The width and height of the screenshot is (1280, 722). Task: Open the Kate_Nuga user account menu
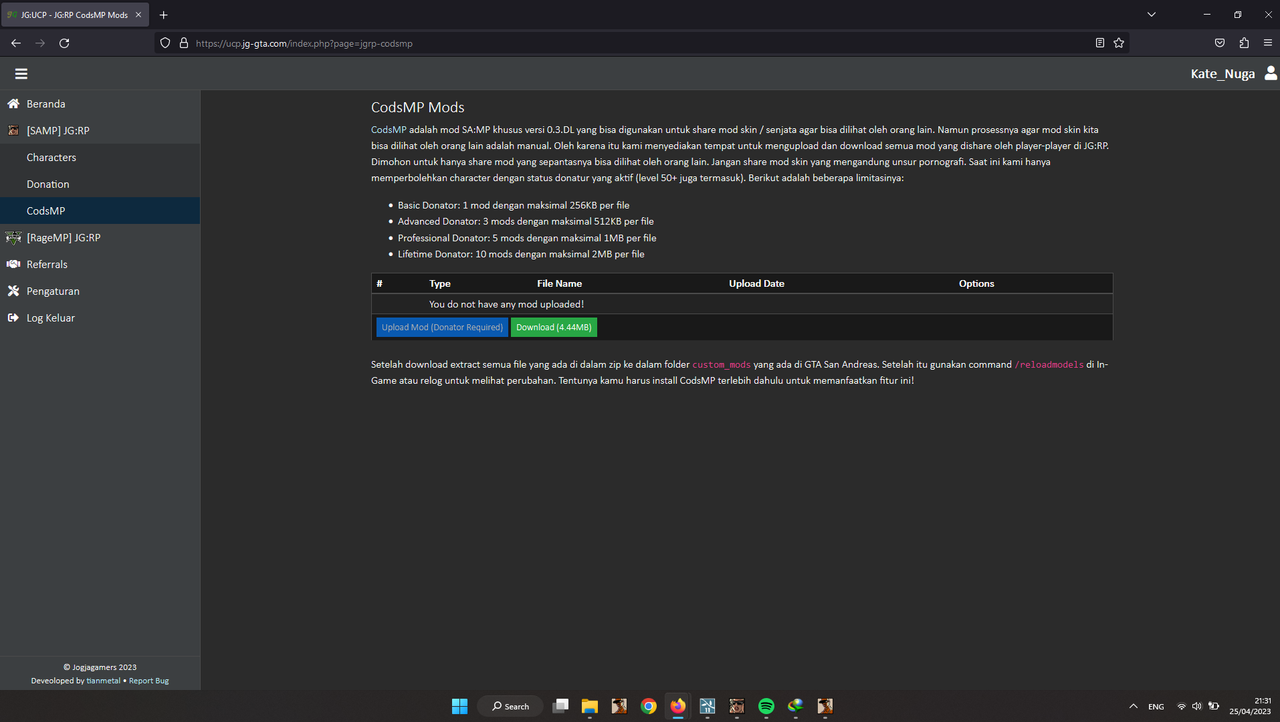[1233, 73]
